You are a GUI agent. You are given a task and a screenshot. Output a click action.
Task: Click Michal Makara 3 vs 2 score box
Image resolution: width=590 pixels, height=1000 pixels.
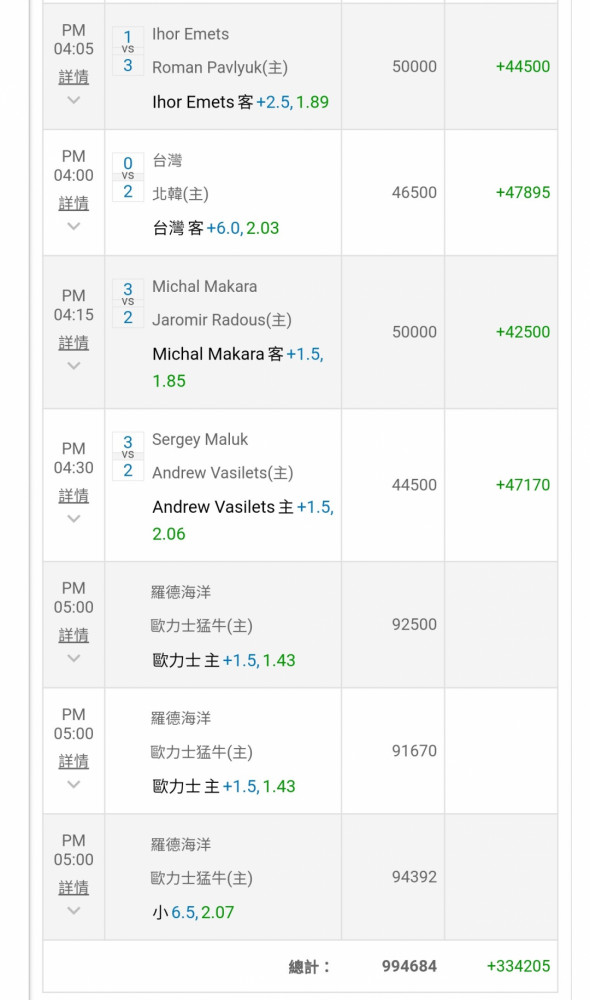pos(128,304)
